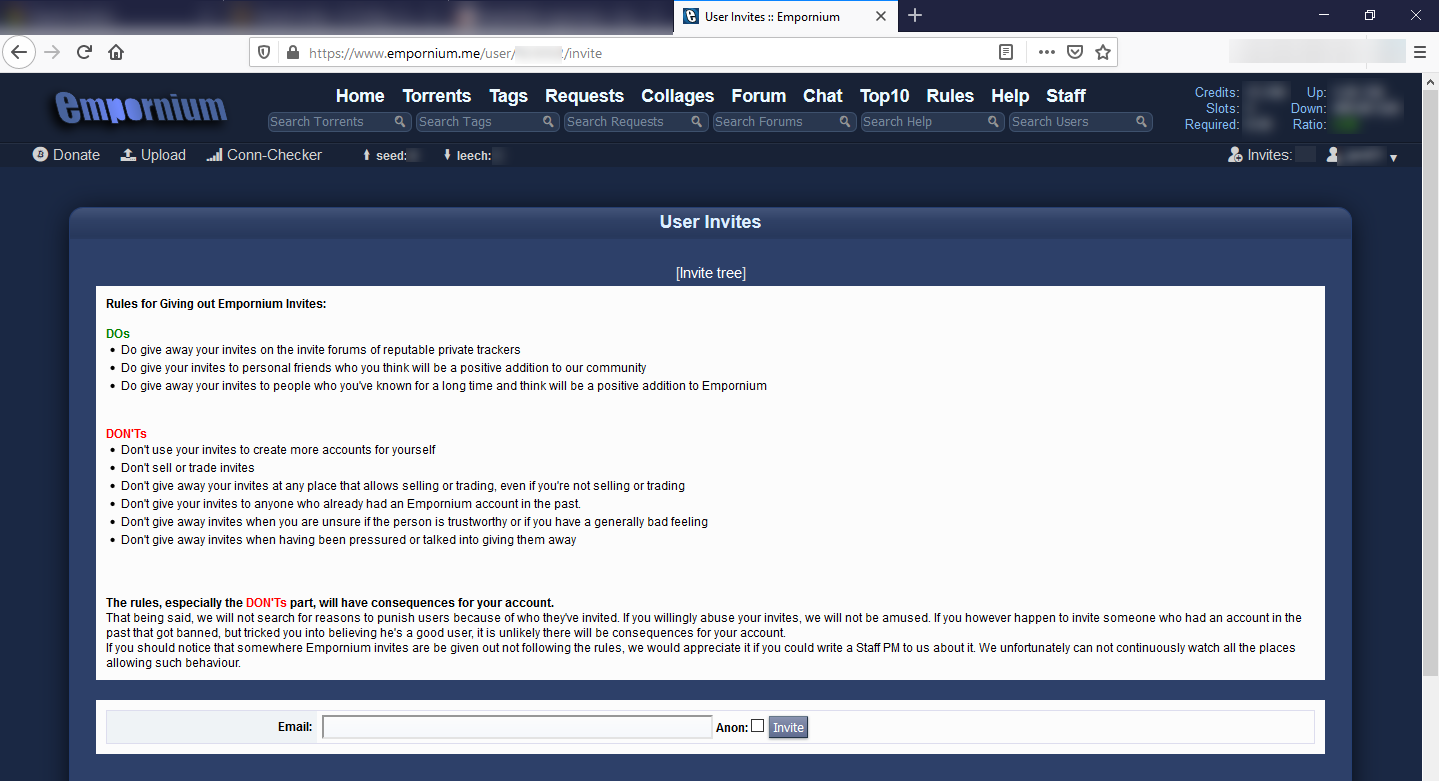Click the Donate link
The height and width of the screenshot is (781, 1439).
click(76, 155)
